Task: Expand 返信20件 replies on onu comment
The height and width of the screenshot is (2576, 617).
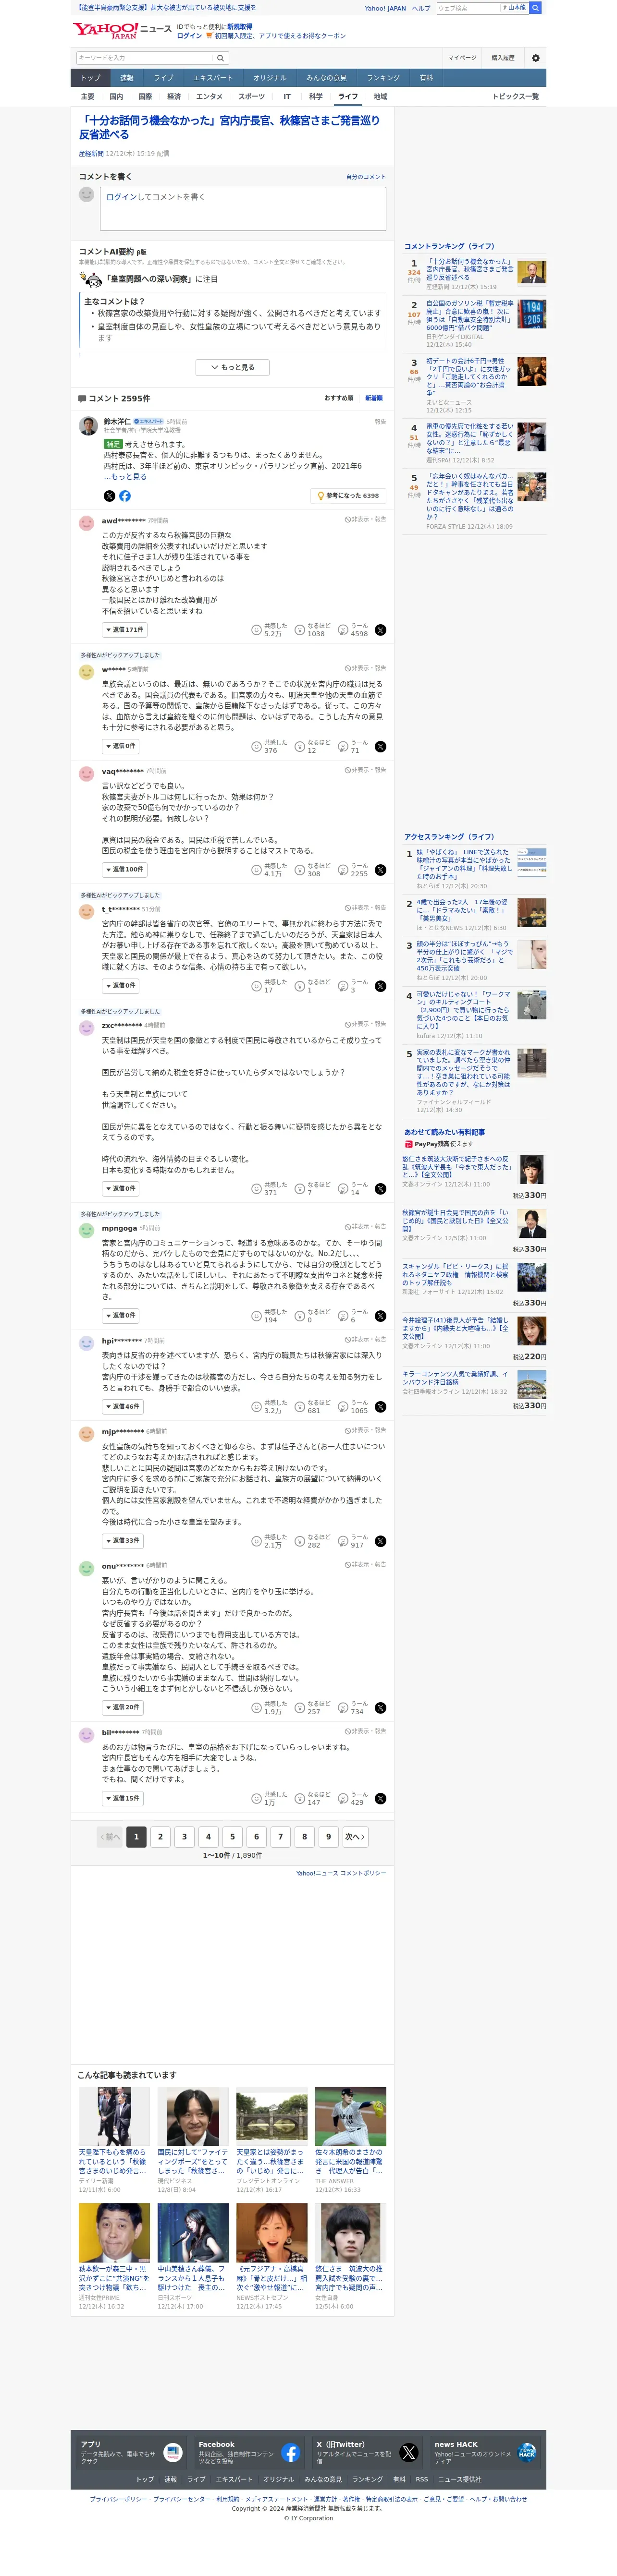Action: tap(122, 1707)
